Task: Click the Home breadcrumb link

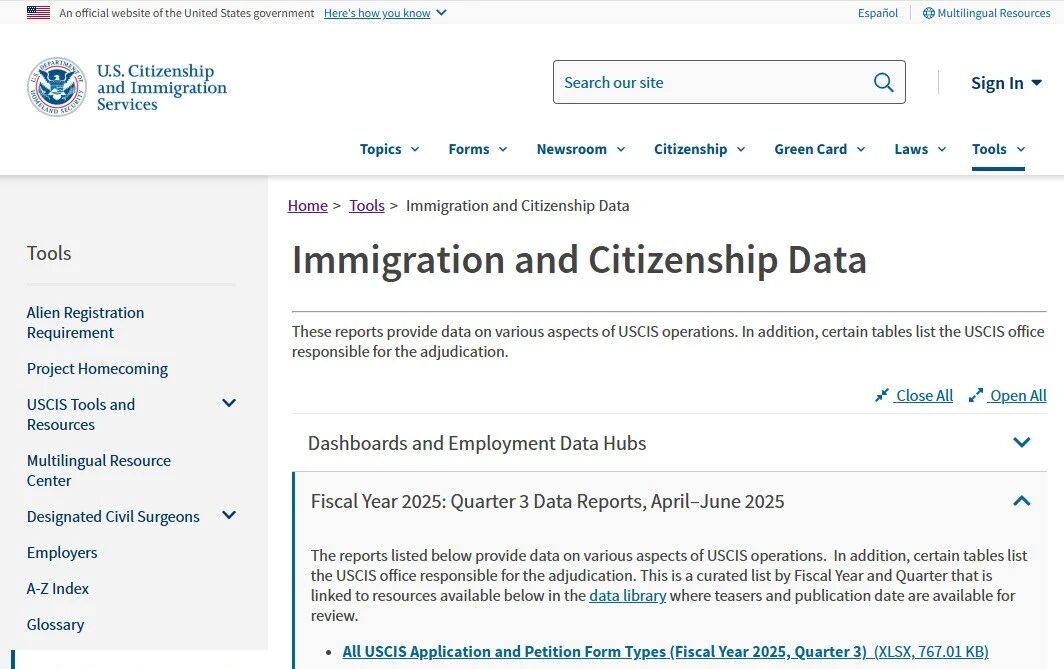Action: point(307,206)
